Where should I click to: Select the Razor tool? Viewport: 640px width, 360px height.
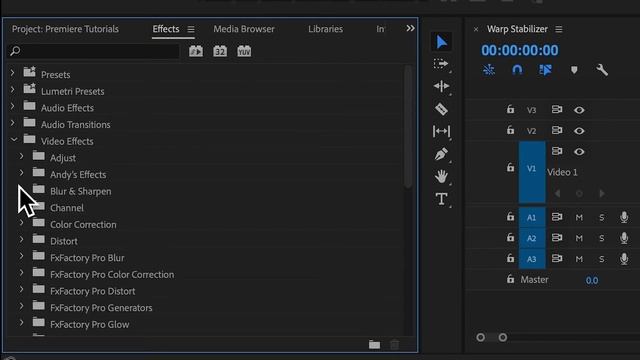click(441, 109)
